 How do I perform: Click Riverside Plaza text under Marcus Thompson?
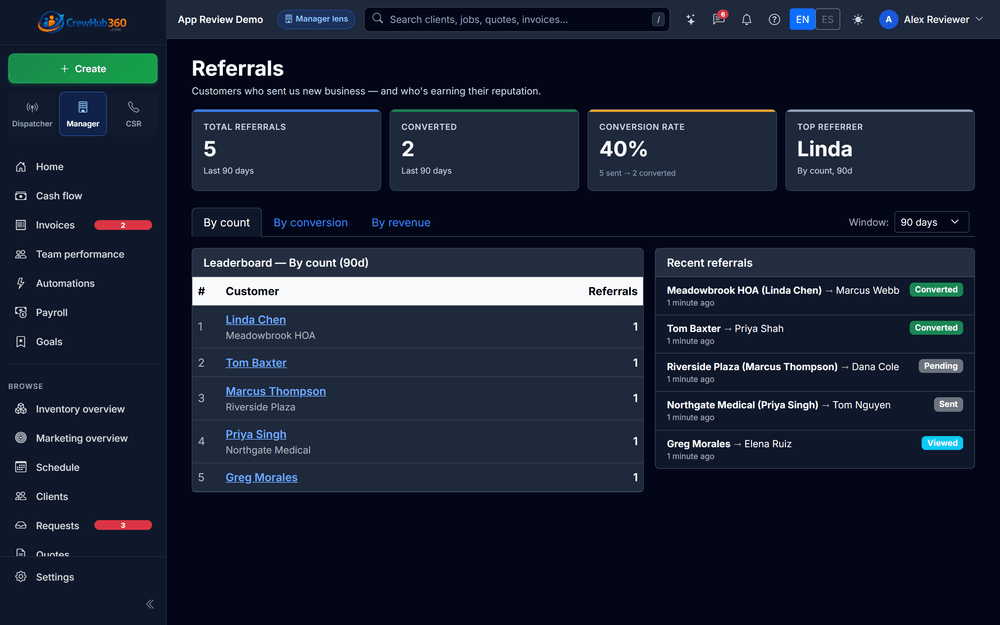tap(260, 407)
